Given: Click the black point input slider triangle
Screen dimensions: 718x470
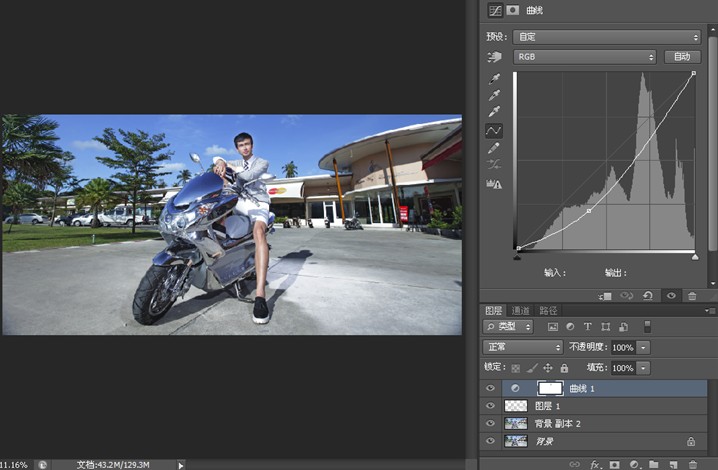Looking at the screenshot, I should click(x=517, y=257).
